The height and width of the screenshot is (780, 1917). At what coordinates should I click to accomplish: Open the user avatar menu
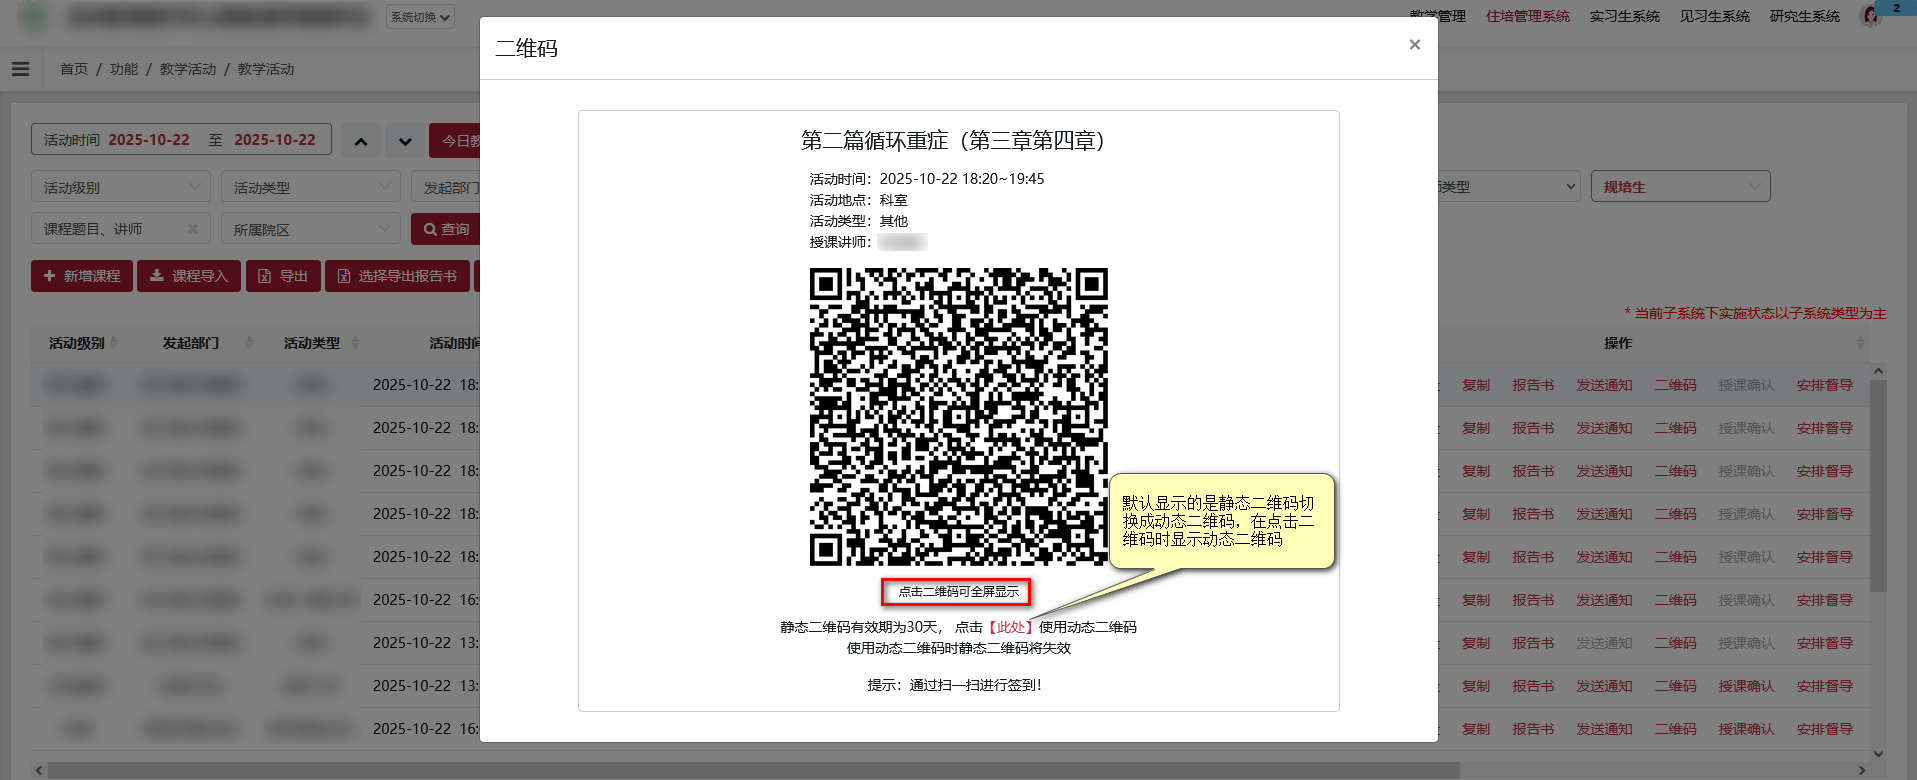pyautogui.click(x=1870, y=16)
